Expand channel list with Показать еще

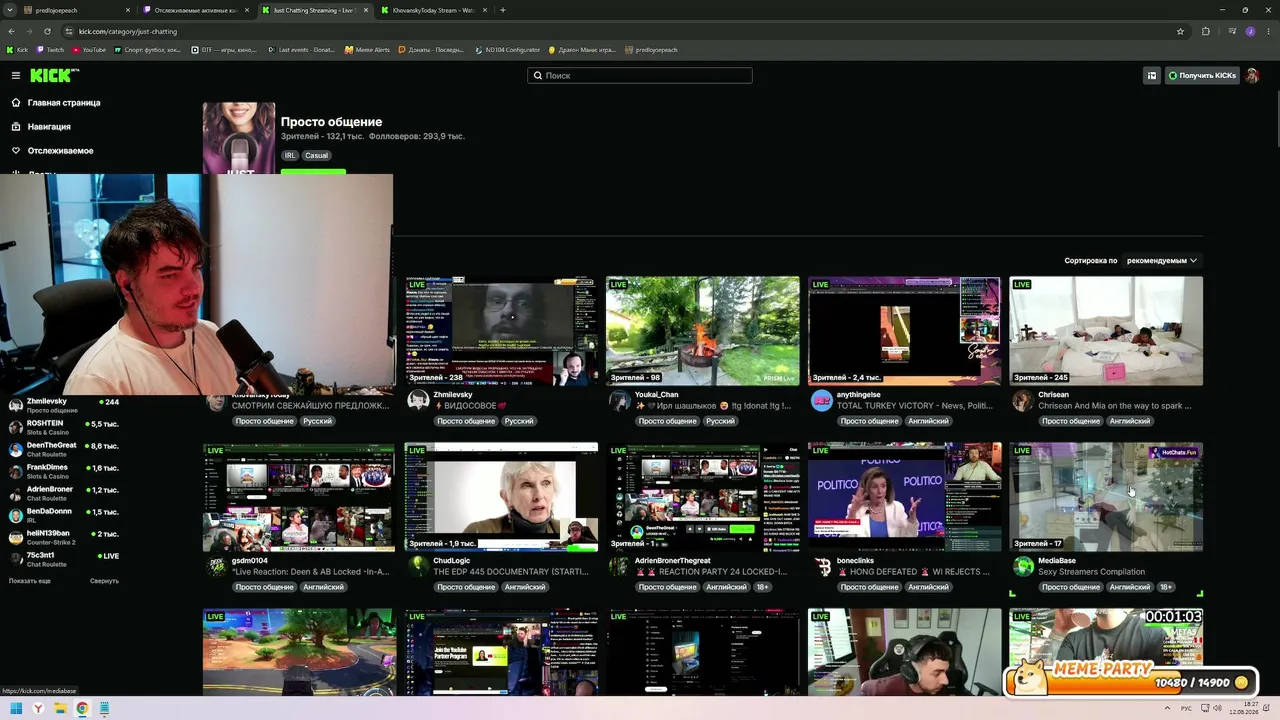click(x=30, y=581)
